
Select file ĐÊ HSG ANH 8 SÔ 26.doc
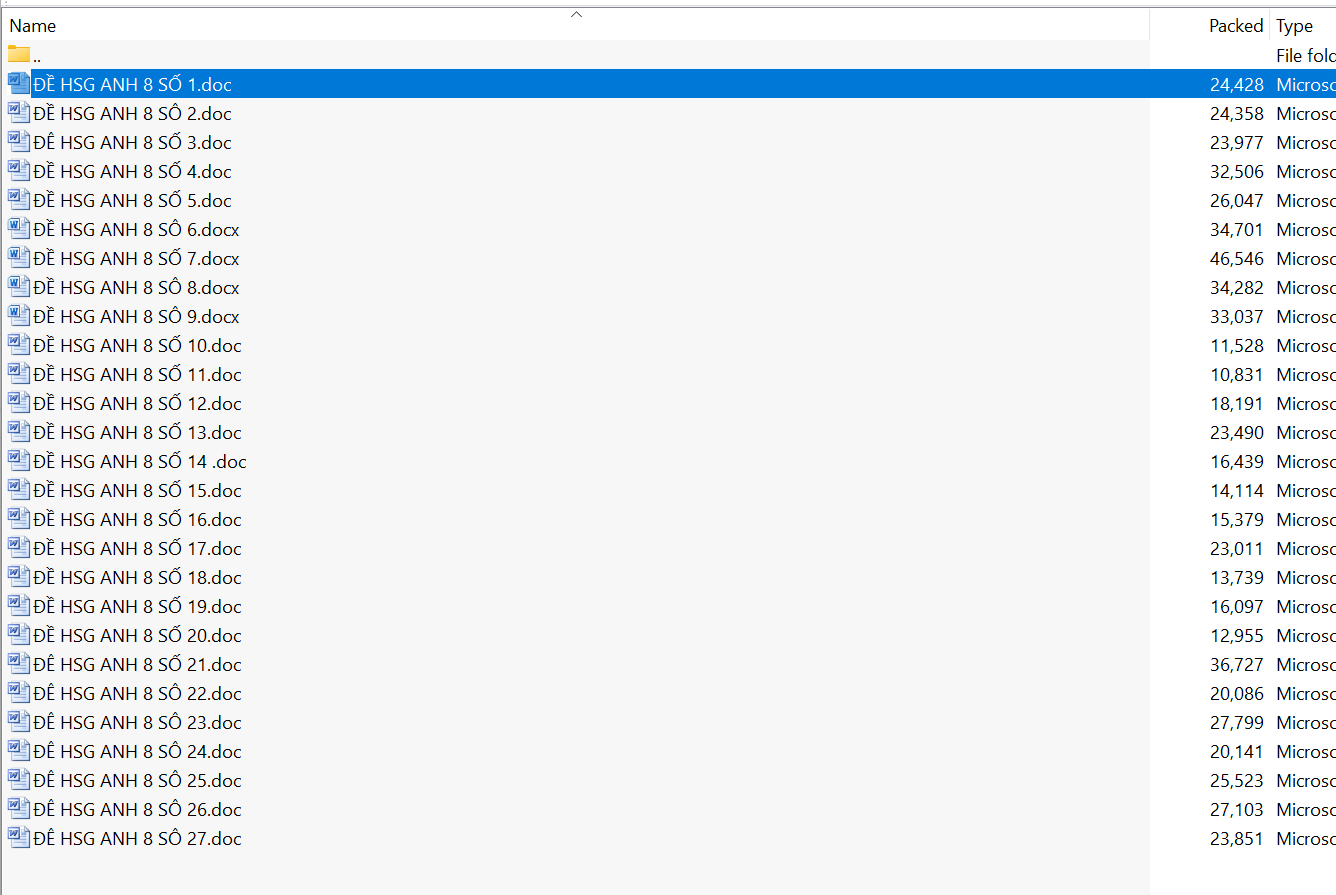[x=137, y=810]
